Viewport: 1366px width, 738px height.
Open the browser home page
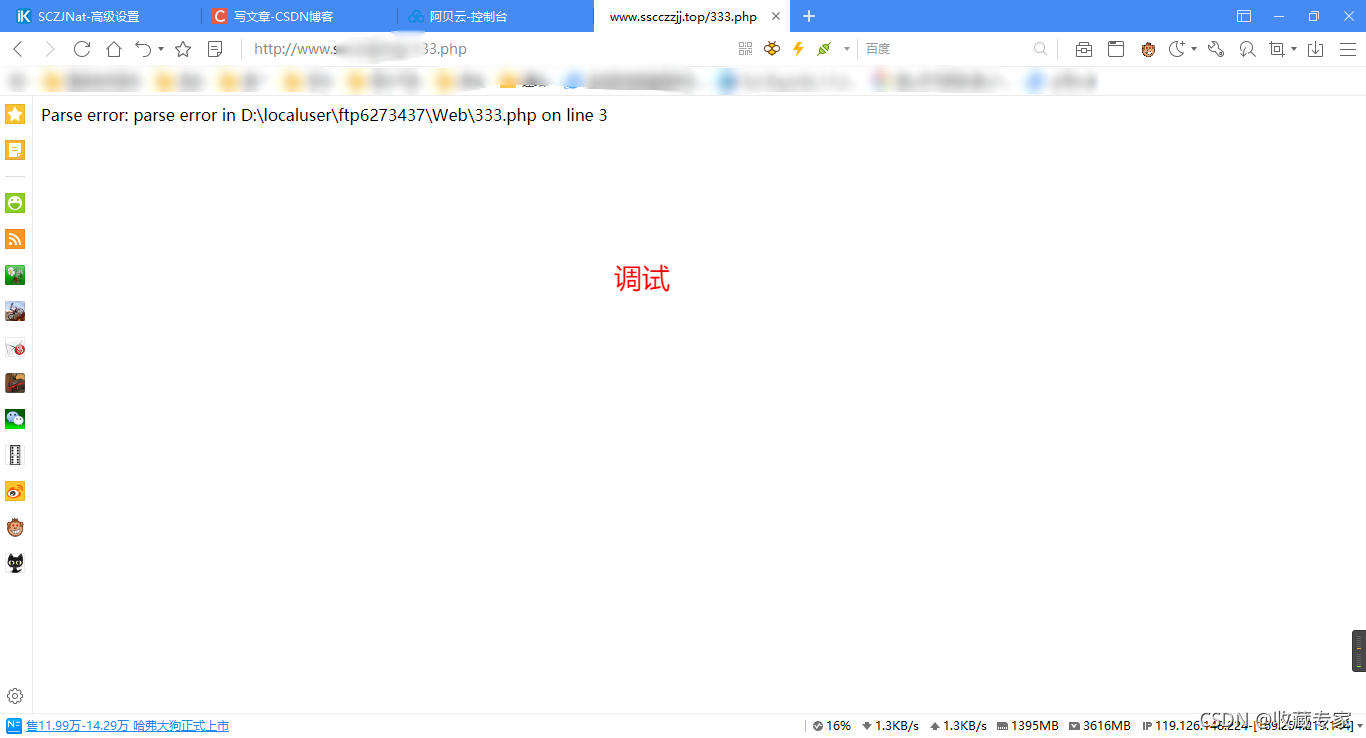tap(114, 49)
